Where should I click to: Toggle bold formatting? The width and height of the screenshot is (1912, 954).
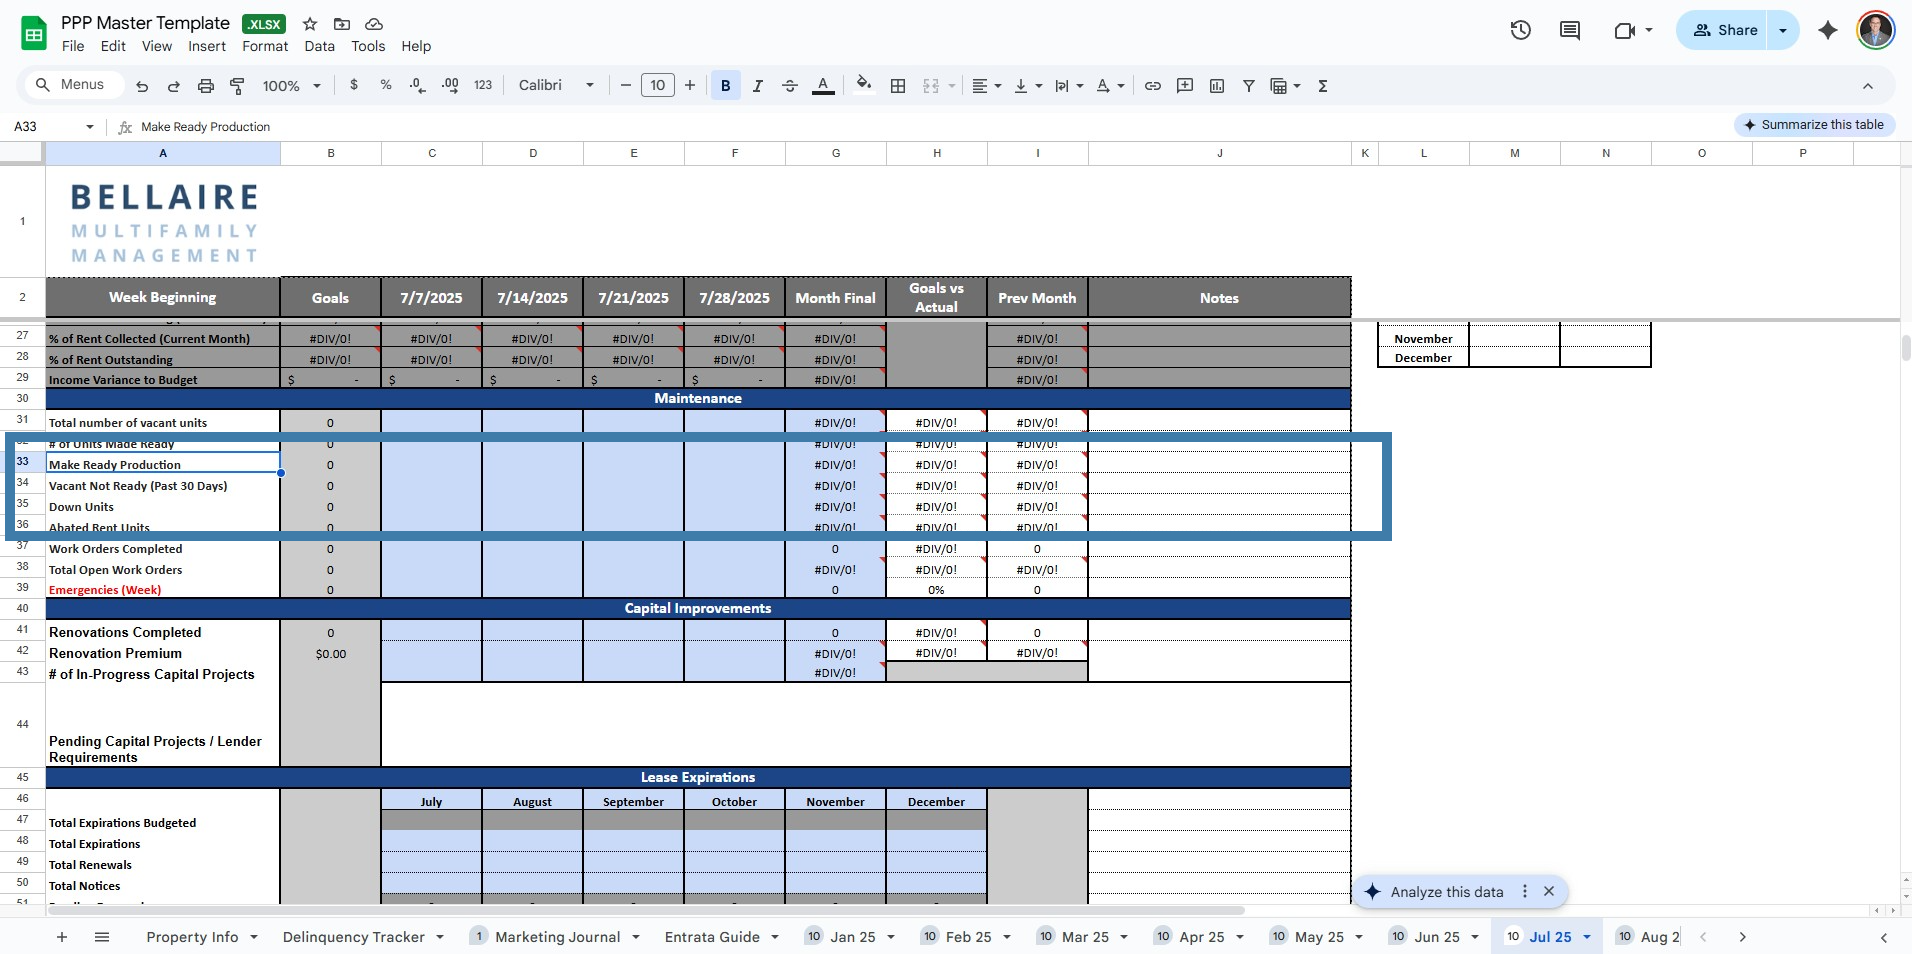coord(725,86)
